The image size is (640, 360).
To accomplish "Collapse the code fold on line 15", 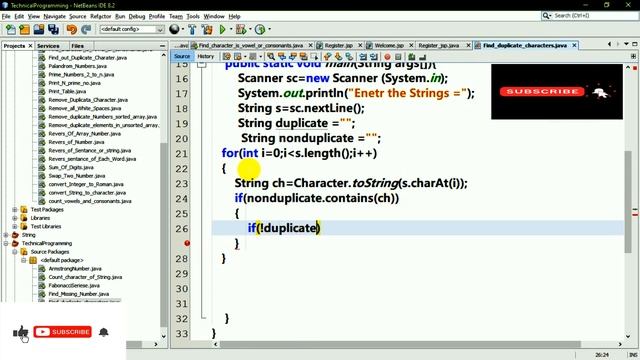I will [202, 64].
